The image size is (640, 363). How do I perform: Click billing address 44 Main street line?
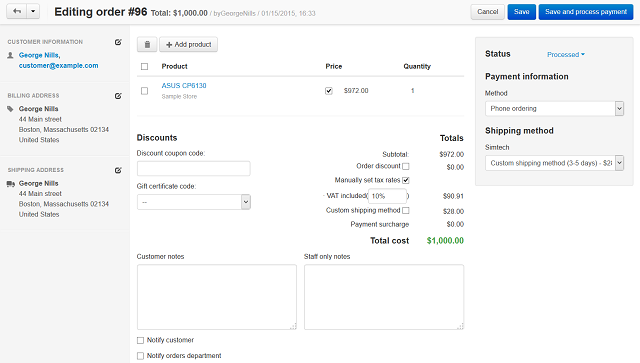(40, 119)
